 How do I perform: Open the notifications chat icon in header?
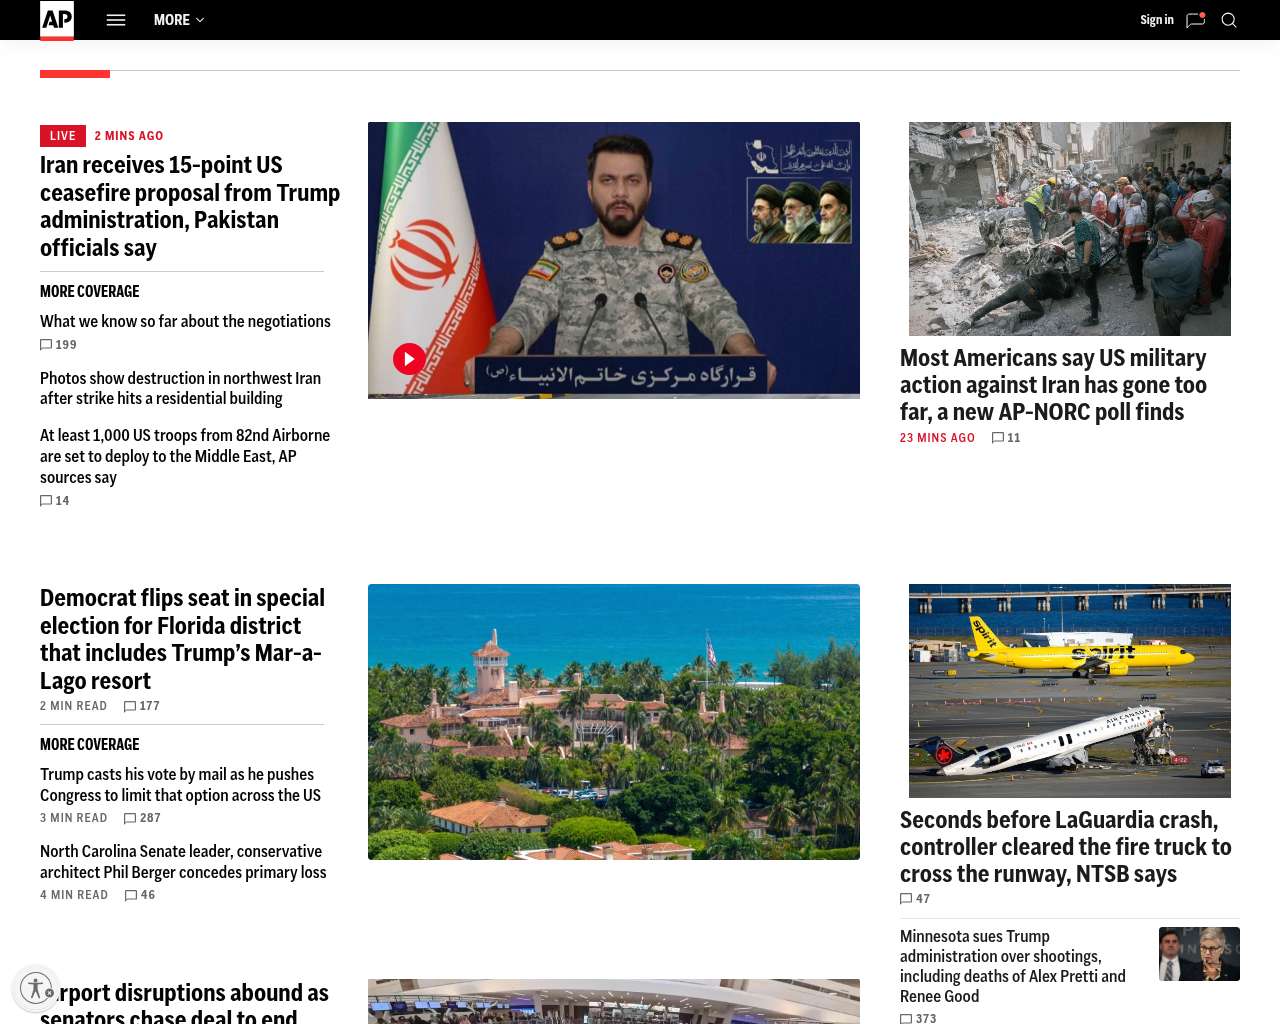[1195, 20]
